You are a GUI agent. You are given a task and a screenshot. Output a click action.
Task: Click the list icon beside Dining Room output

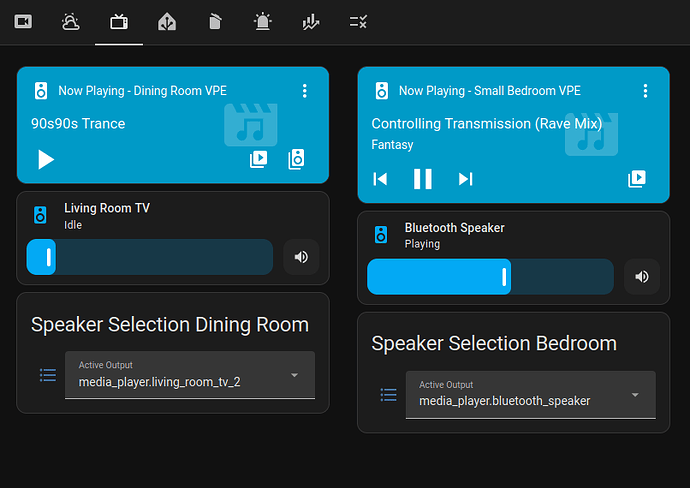pyautogui.click(x=48, y=375)
